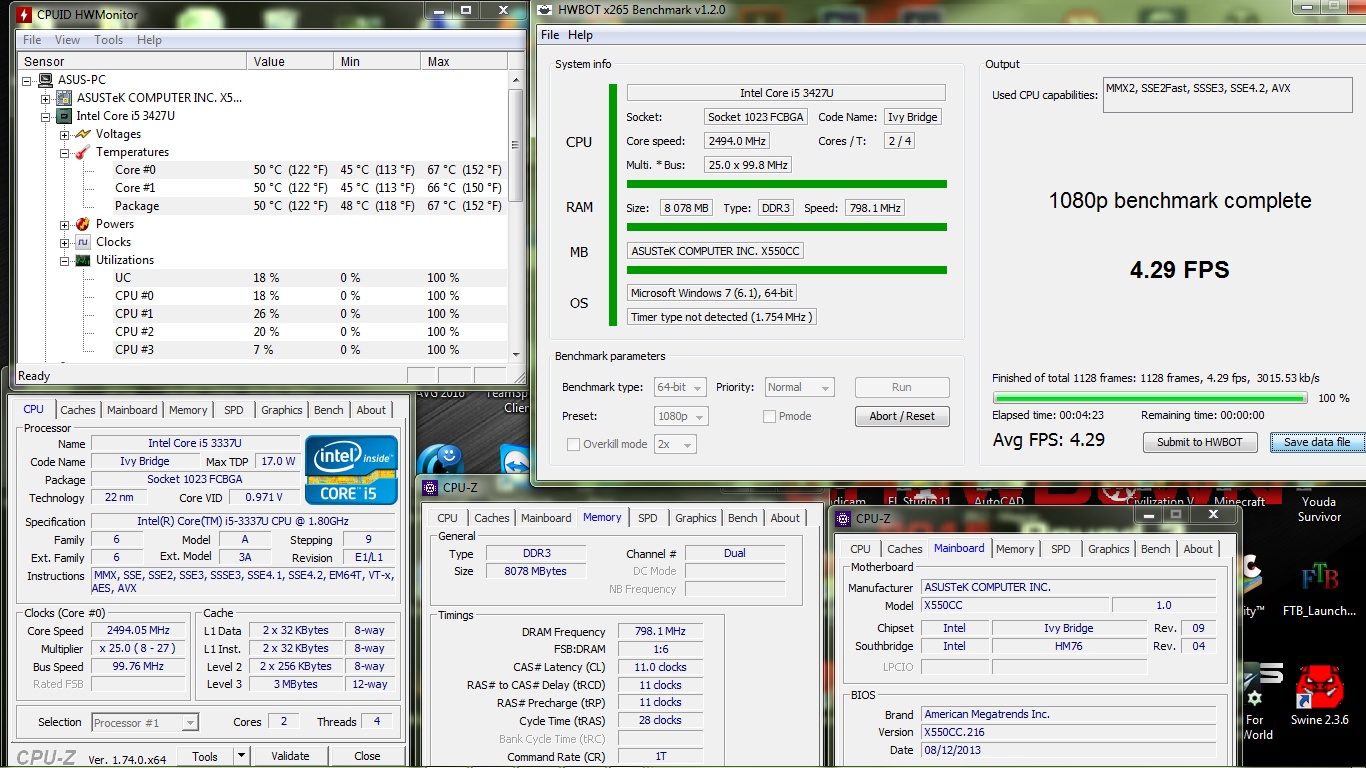This screenshot has width=1366, height=768.
Task: Open the TeamViewer desktop icon
Action: [513, 462]
